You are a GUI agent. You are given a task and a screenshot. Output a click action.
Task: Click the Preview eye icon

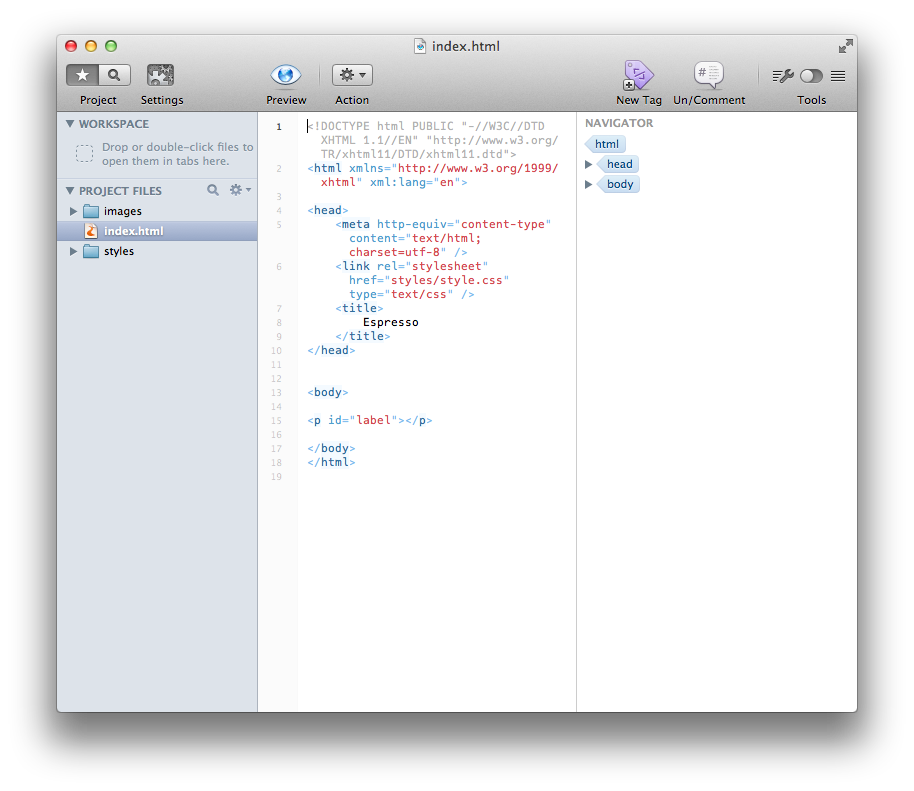[x=286, y=75]
